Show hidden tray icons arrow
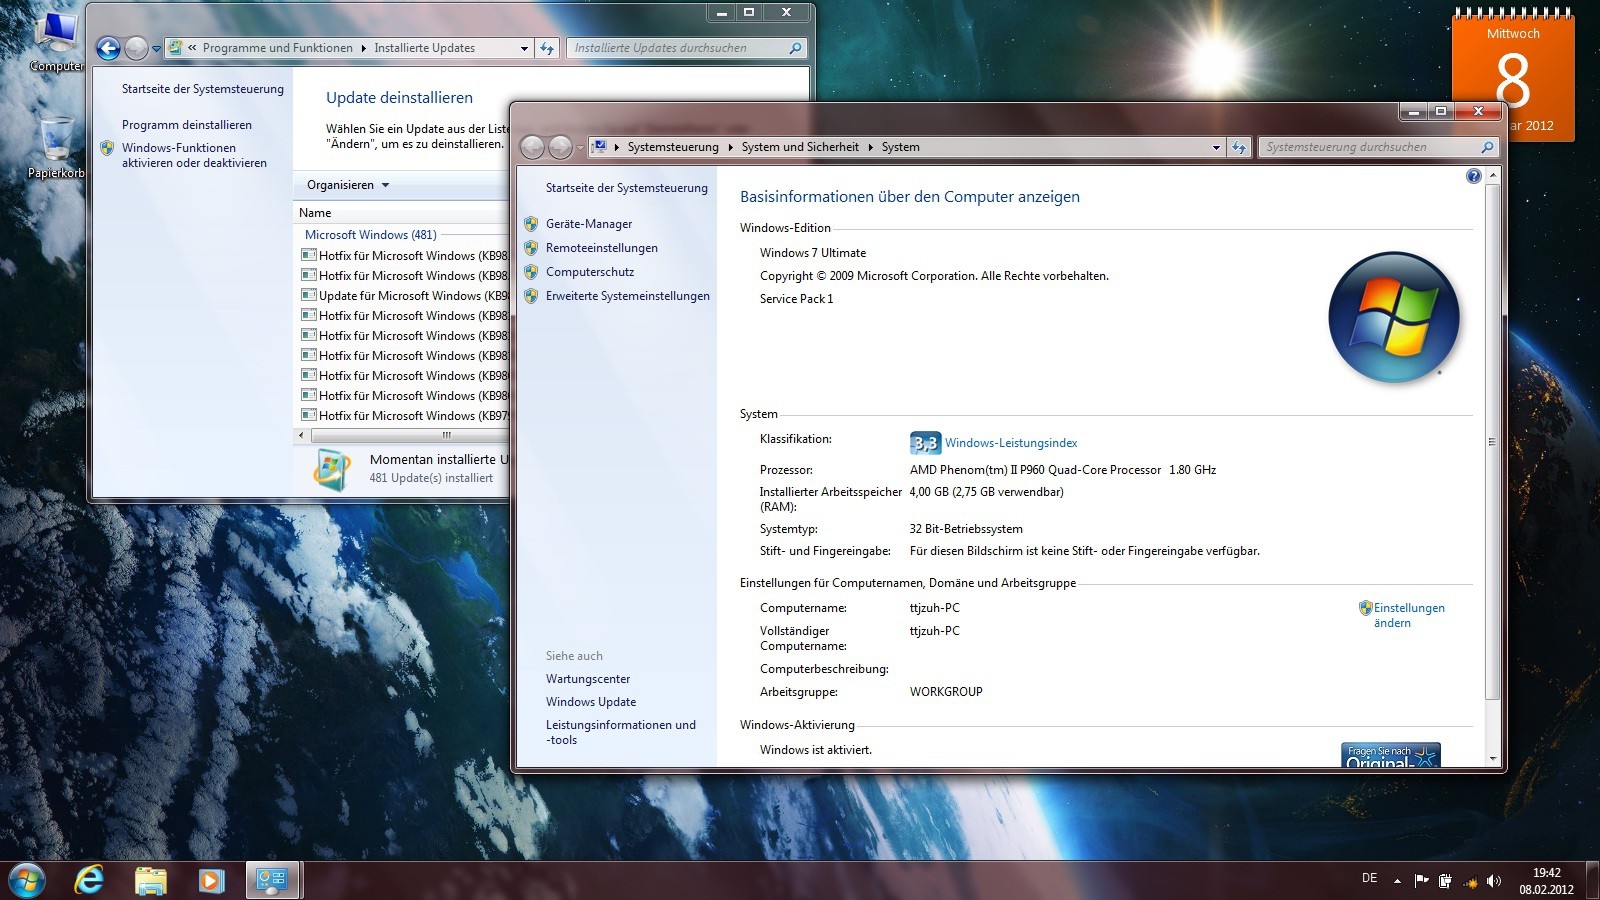The height and width of the screenshot is (900, 1600). pos(1397,881)
